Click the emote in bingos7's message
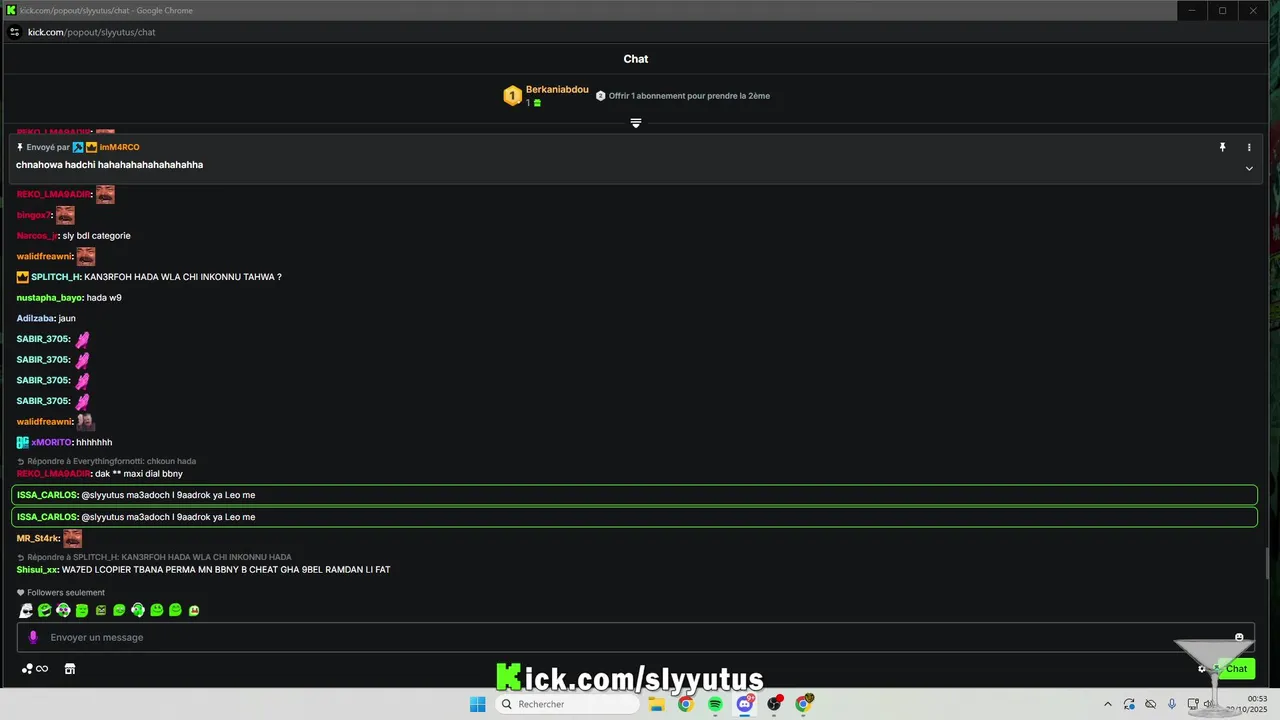This screenshot has width=1280, height=720. coord(65,215)
